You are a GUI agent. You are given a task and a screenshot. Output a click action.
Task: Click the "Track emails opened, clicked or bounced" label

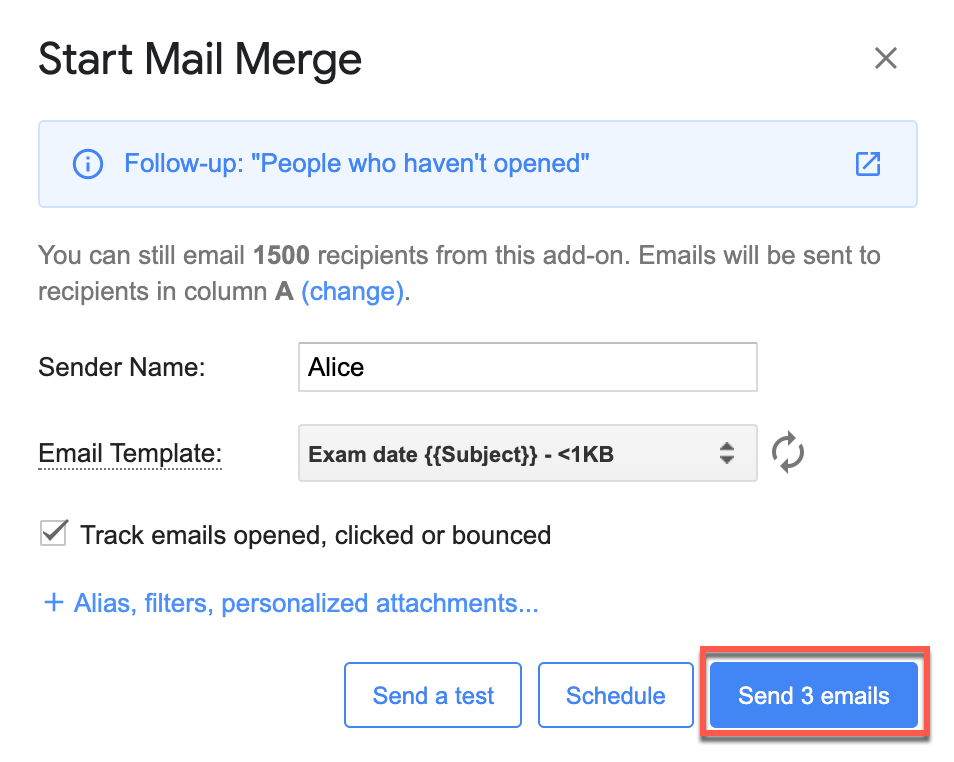tap(315, 535)
